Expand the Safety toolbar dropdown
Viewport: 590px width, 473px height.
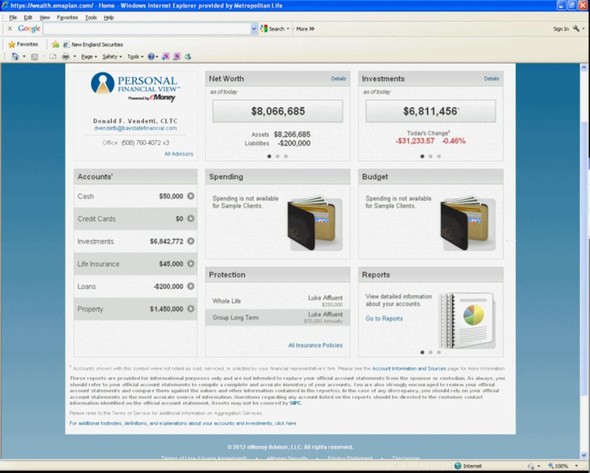click(112, 57)
